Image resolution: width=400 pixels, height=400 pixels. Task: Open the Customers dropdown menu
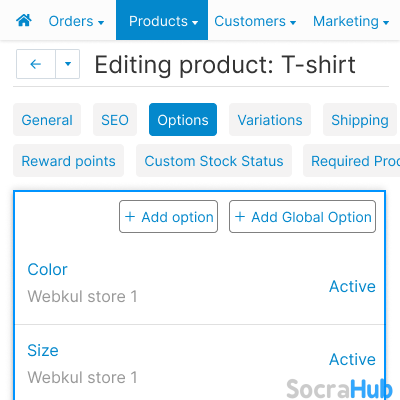coord(255,21)
